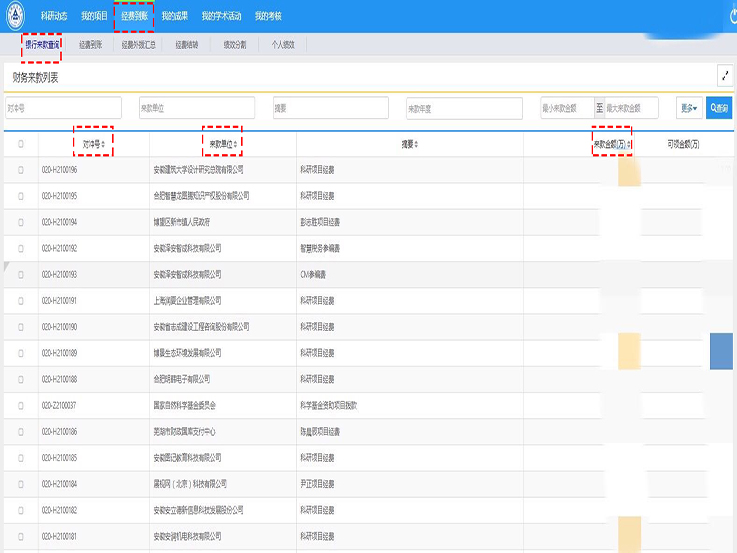
Task: Go to the 我的项目 menu
Action: click(x=94, y=16)
